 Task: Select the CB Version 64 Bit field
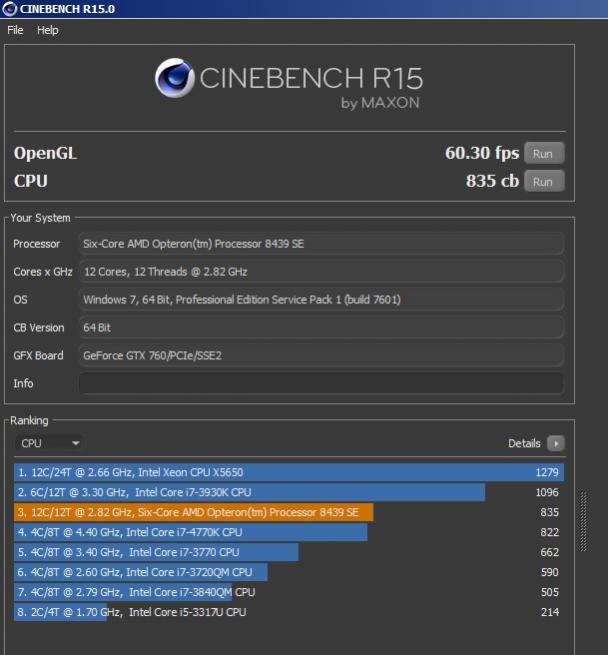pos(321,328)
